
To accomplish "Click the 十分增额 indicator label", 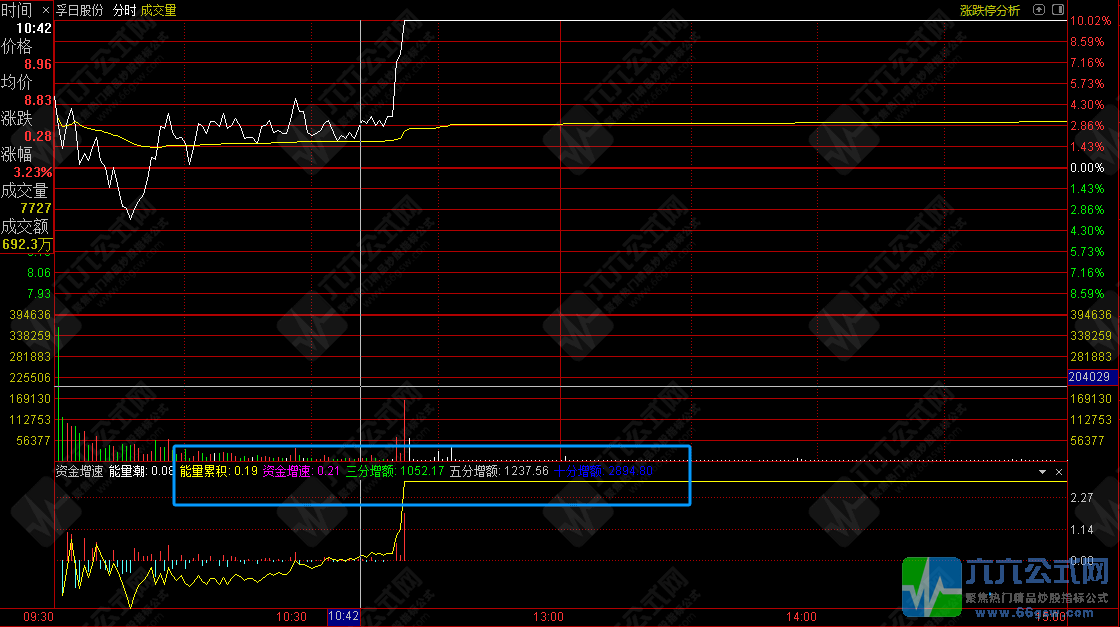I will (578, 470).
